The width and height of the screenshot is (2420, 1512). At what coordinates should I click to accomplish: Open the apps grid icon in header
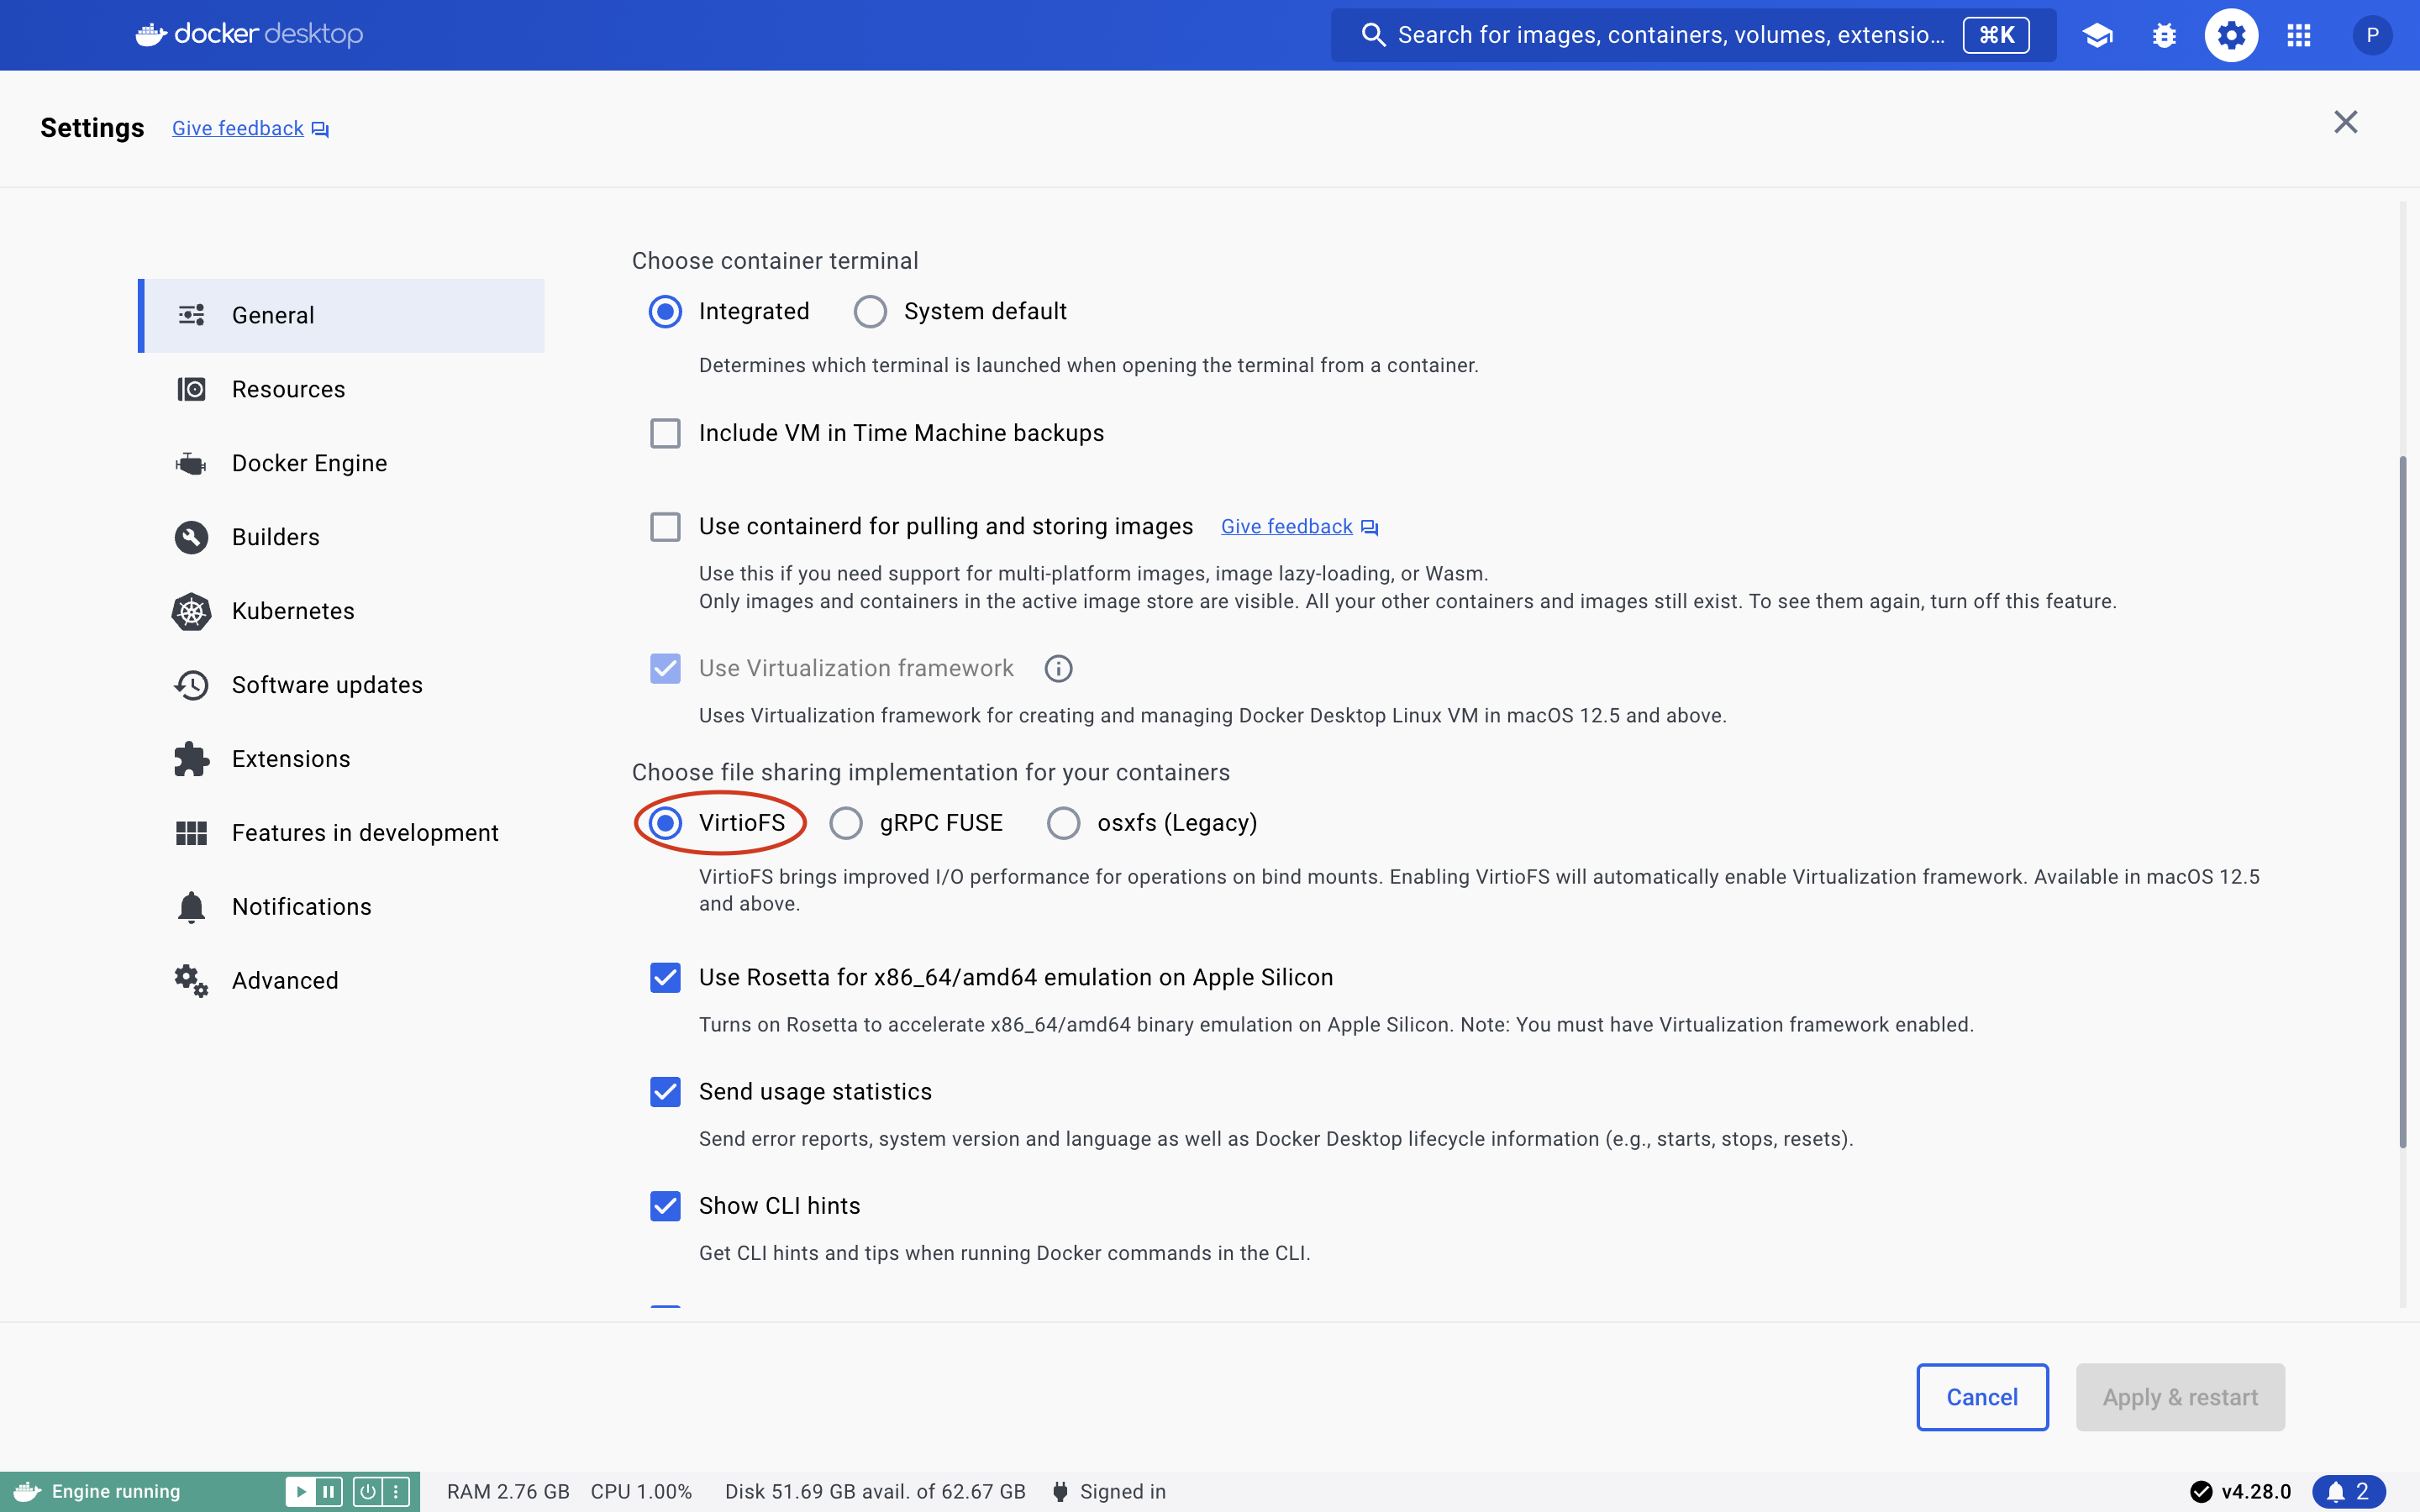(x=2298, y=35)
